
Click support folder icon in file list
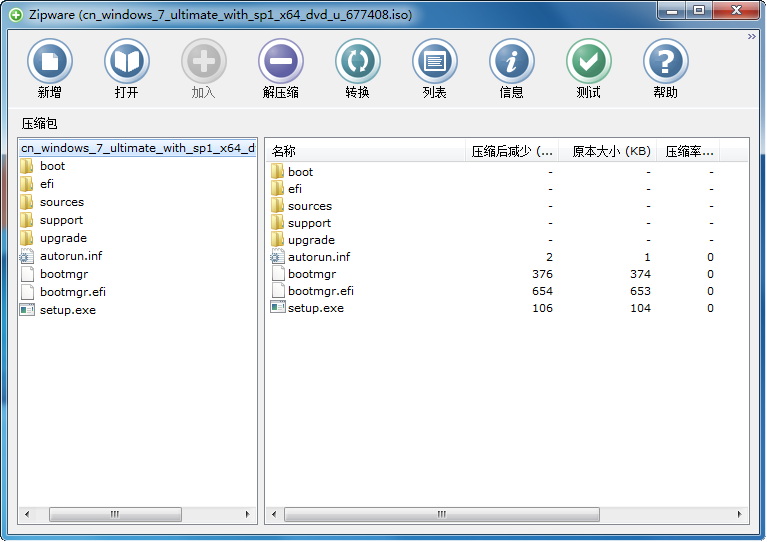277,223
